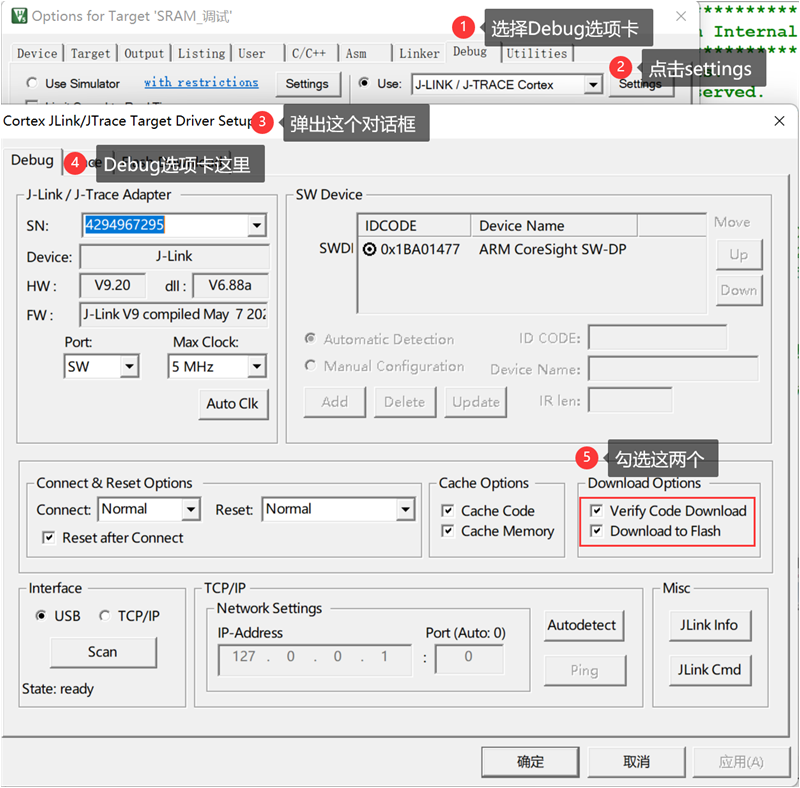Open the Reset type dropdown

[404, 510]
